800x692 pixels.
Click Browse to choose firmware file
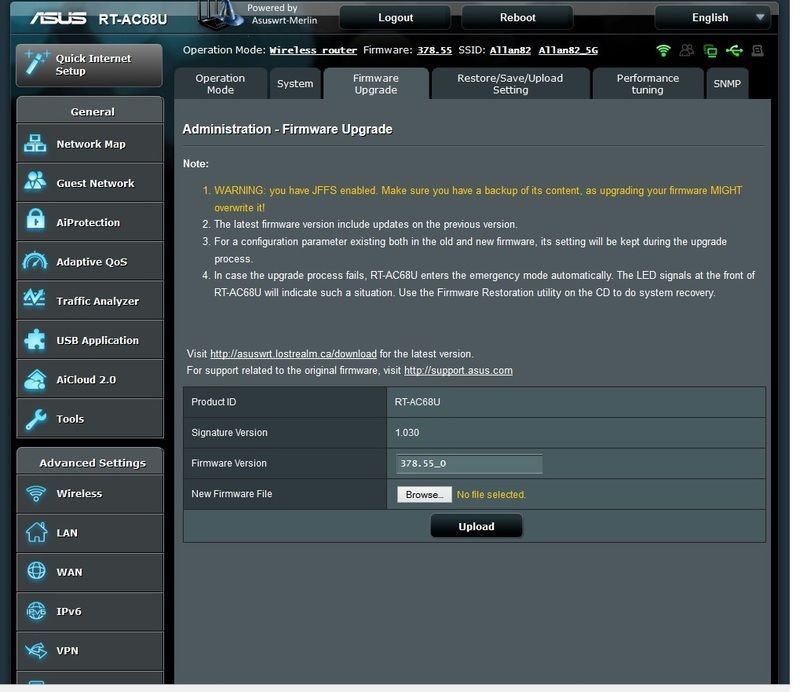click(424, 494)
